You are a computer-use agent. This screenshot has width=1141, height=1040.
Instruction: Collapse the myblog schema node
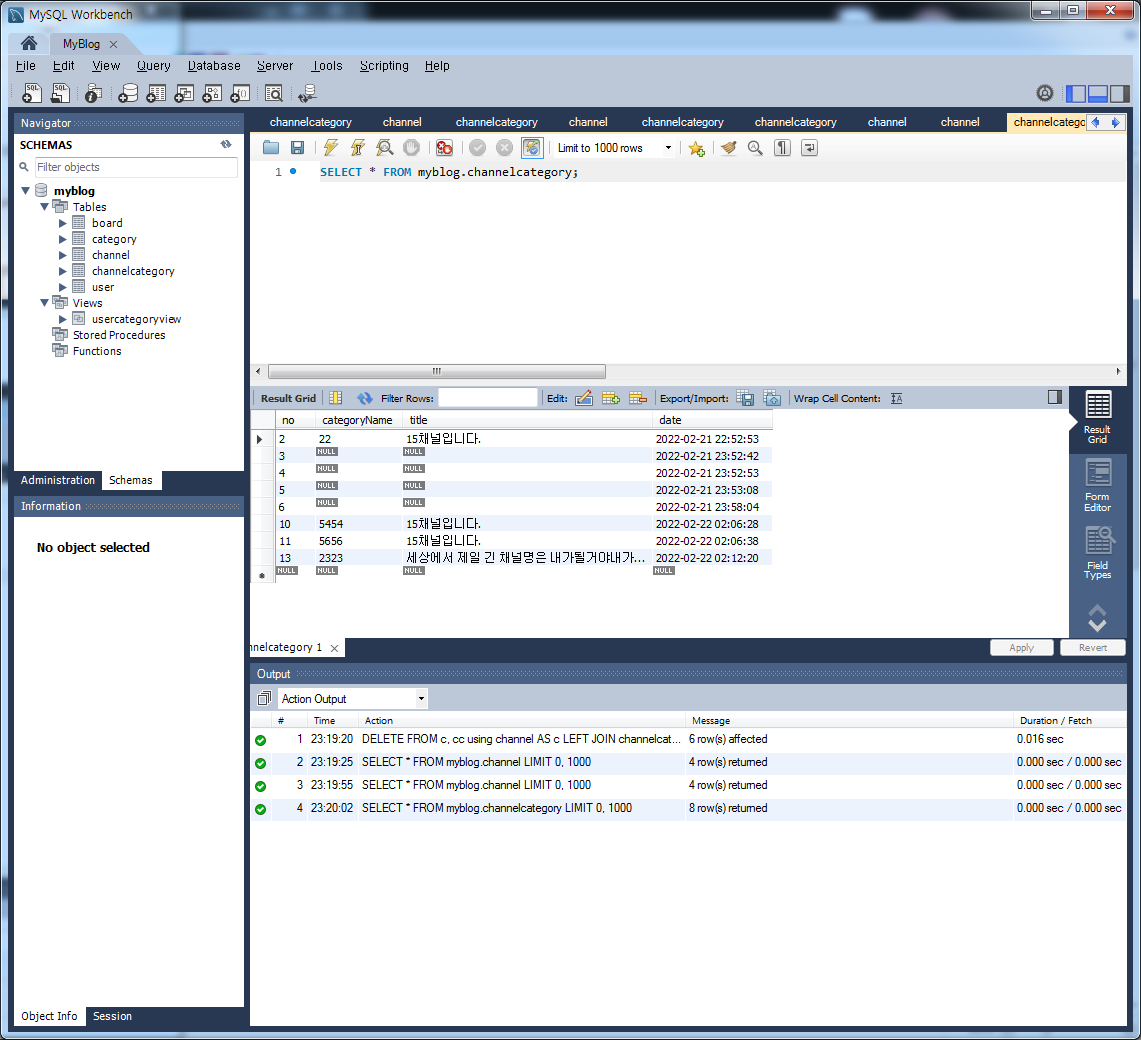click(25, 191)
